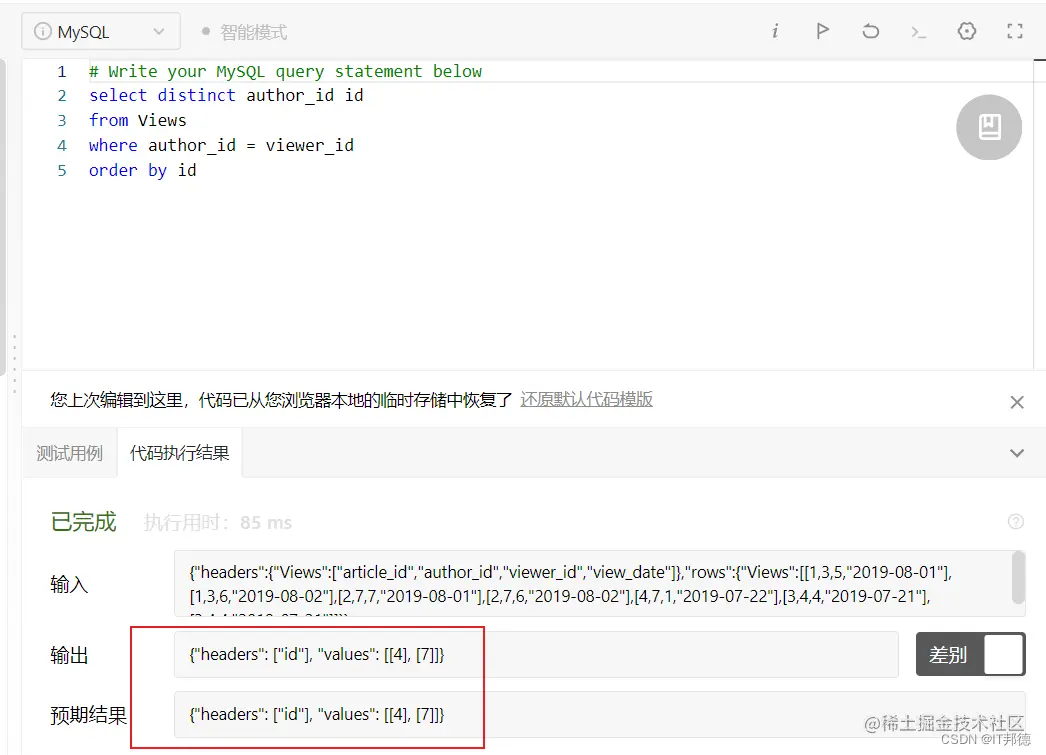Screen dimensions: 1046x755
Task: Click the run code play icon
Action: point(822,31)
